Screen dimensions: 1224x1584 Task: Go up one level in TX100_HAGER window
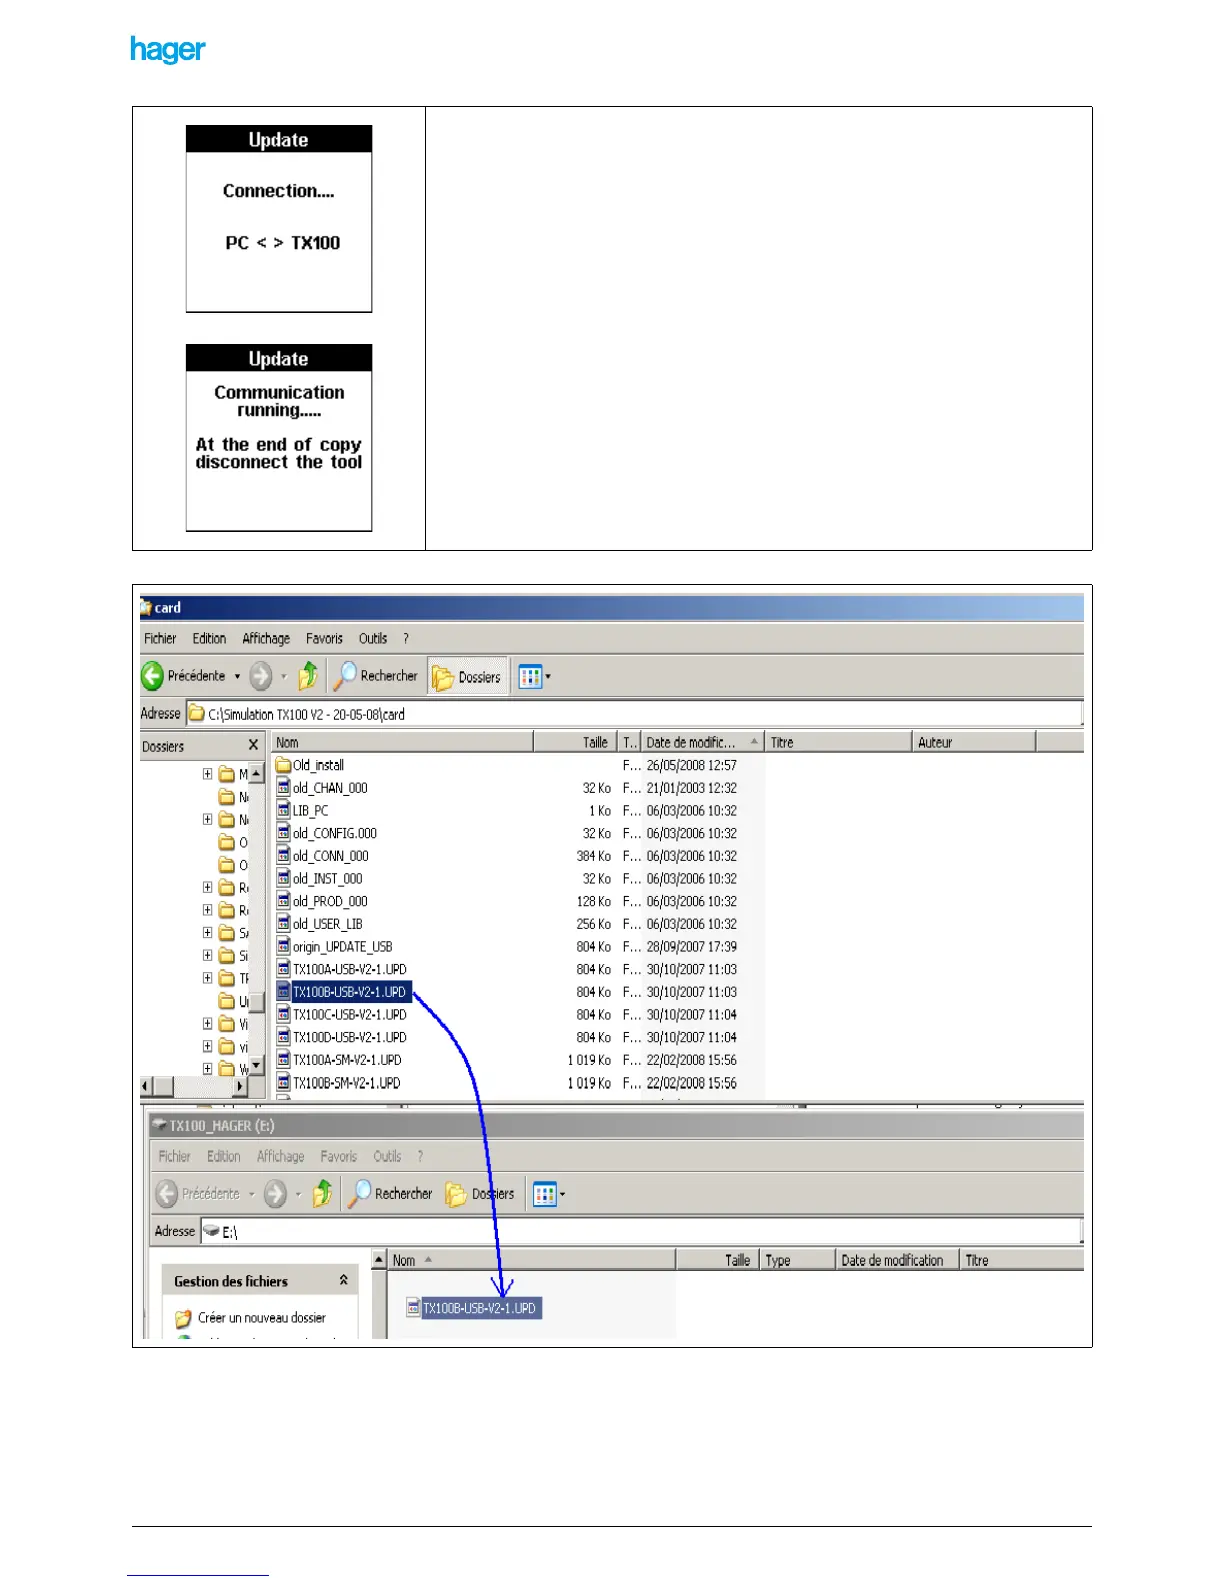tap(322, 1194)
